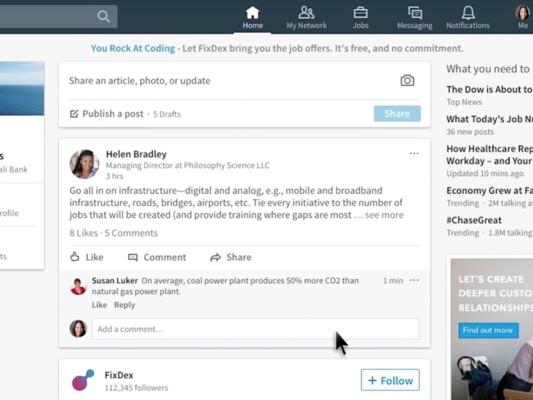This screenshot has height=400, width=533.
Task: Open the Jobs briefcase icon
Action: pyautogui.click(x=360, y=13)
